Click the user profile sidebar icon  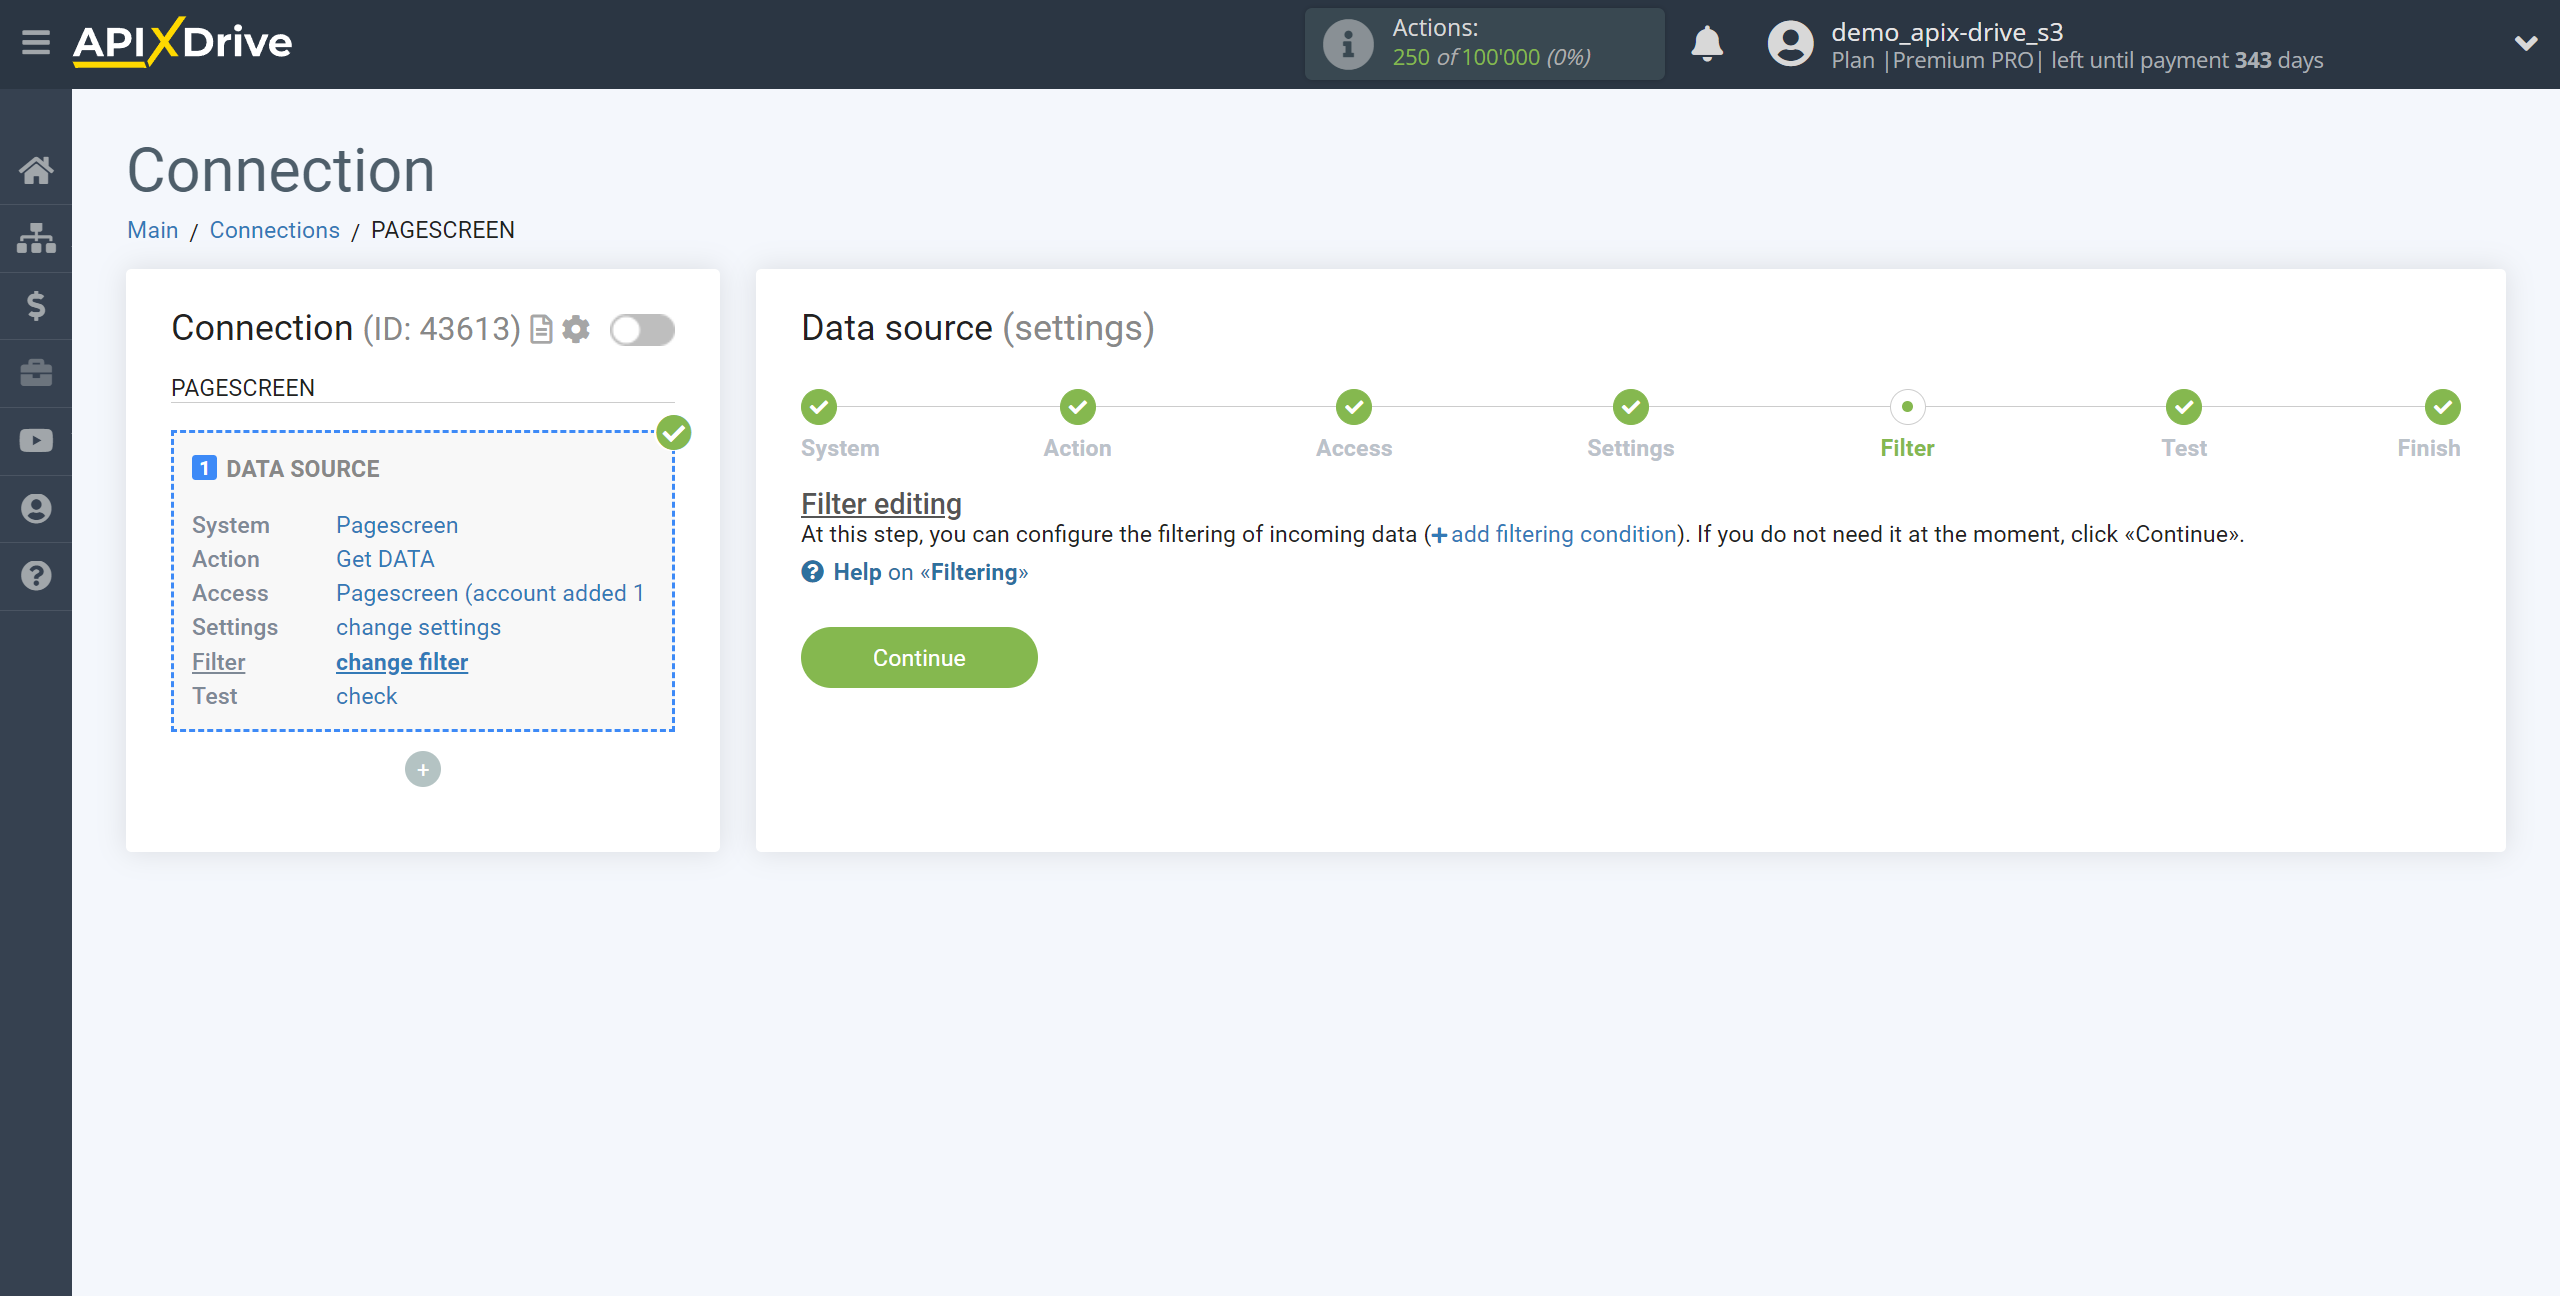(x=35, y=507)
